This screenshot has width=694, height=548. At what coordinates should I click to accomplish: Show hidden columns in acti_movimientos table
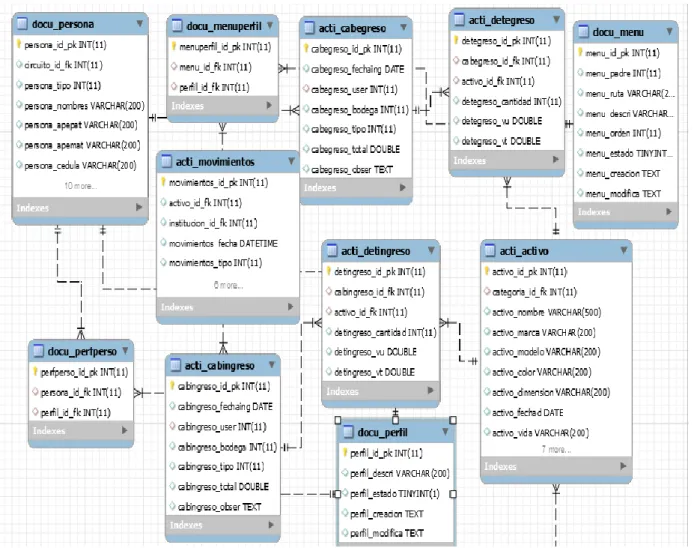point(228,286)
